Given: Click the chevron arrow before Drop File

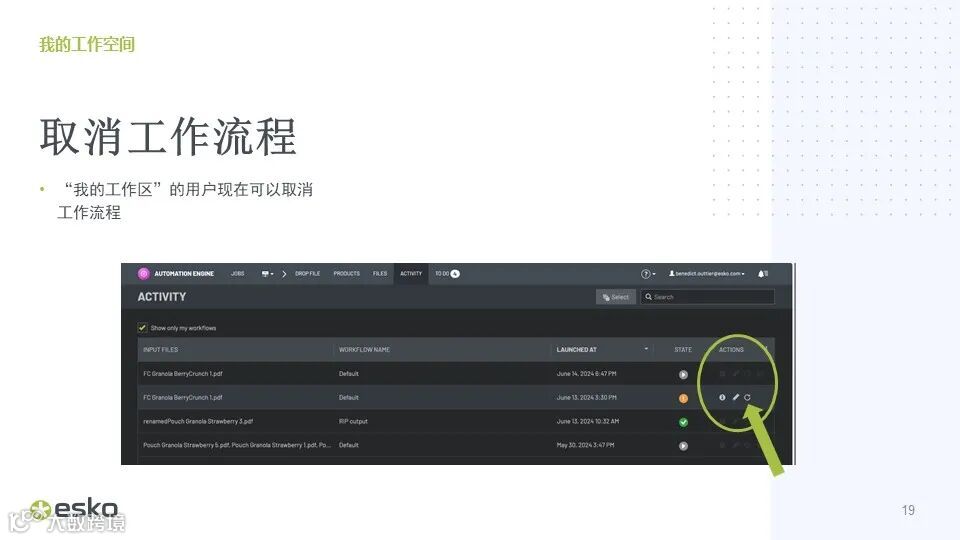Looking at the screenshot, I should [x=284, y=274].
